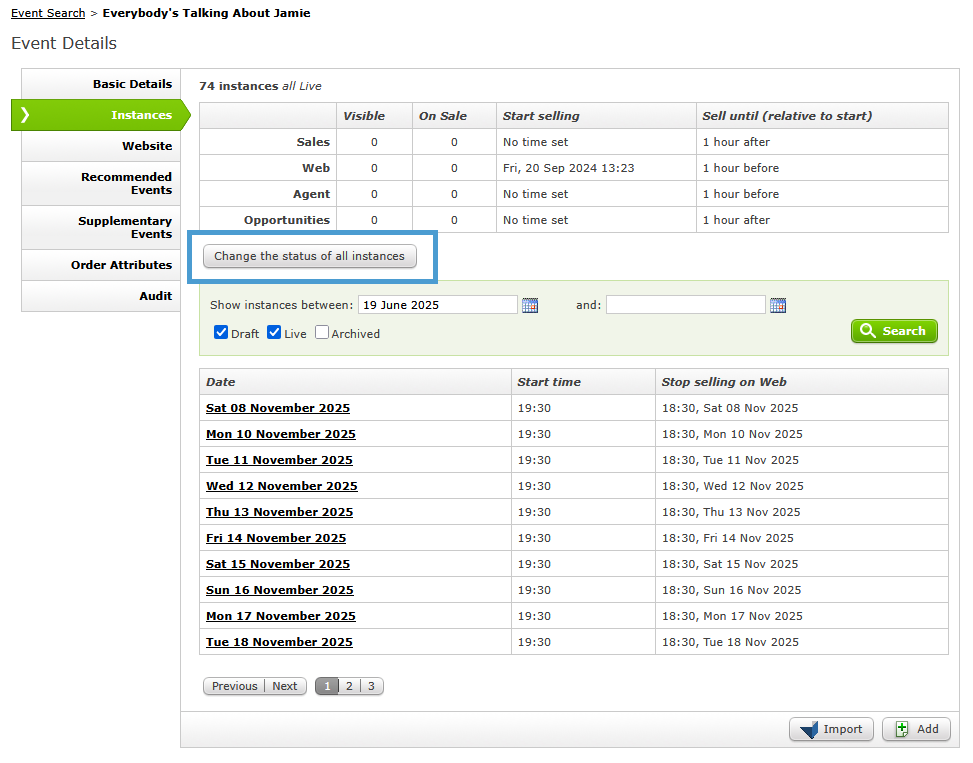Screen dimensions: 973x763
Task: Open Sat 08 November 2025 instance
Action: coord(278,408)
